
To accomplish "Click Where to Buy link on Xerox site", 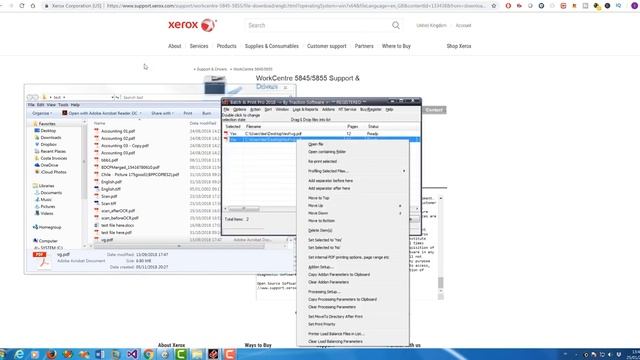I will pyautogui.click(x=396, y=46).
